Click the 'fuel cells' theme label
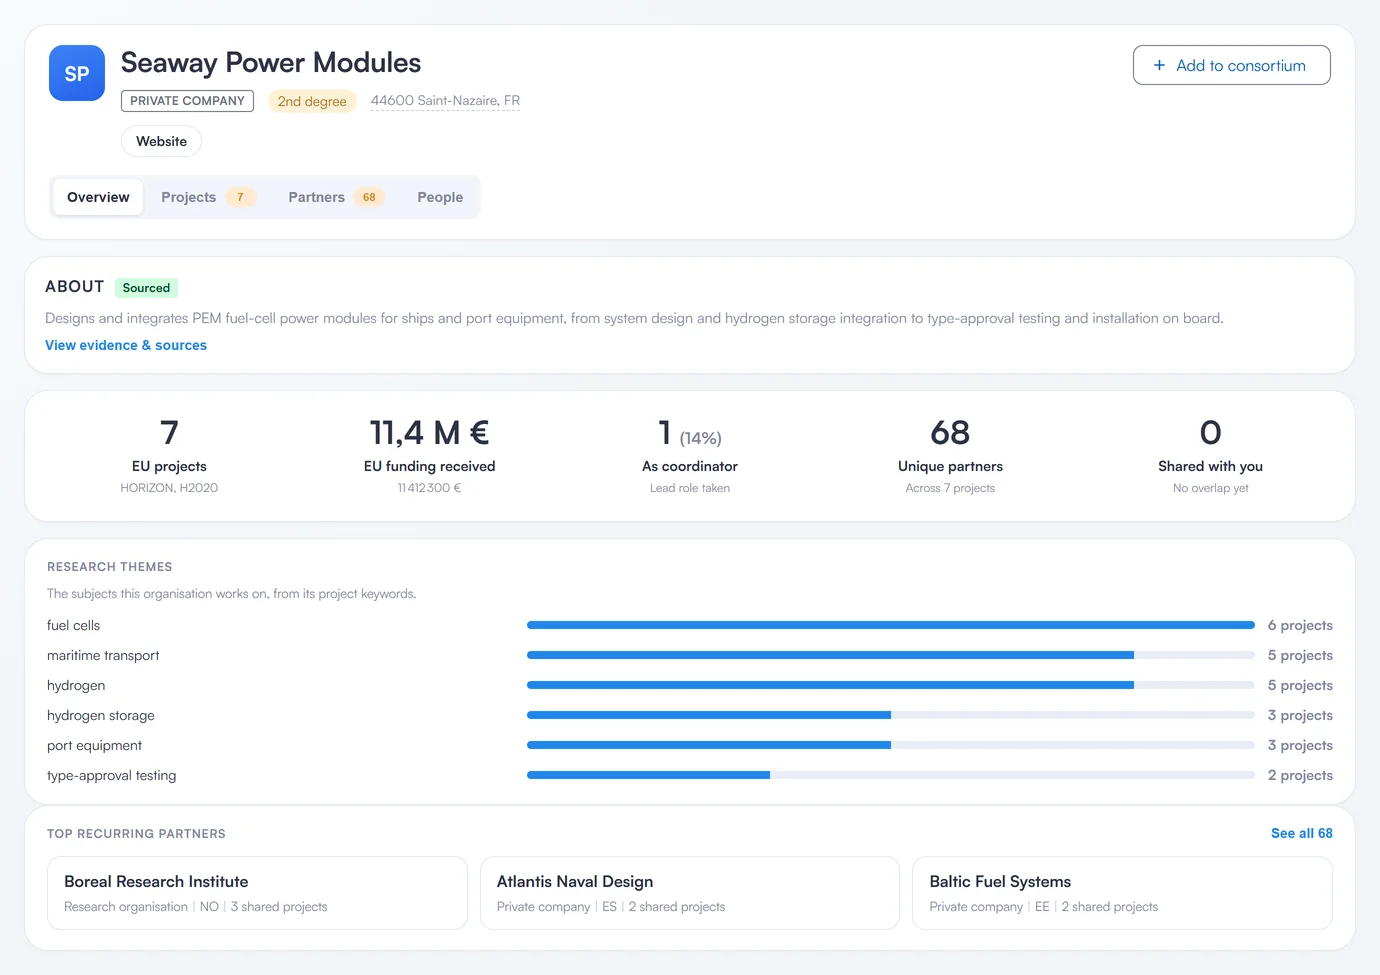The width and height of the screenshot is (1380, 975). coord(73,625)
